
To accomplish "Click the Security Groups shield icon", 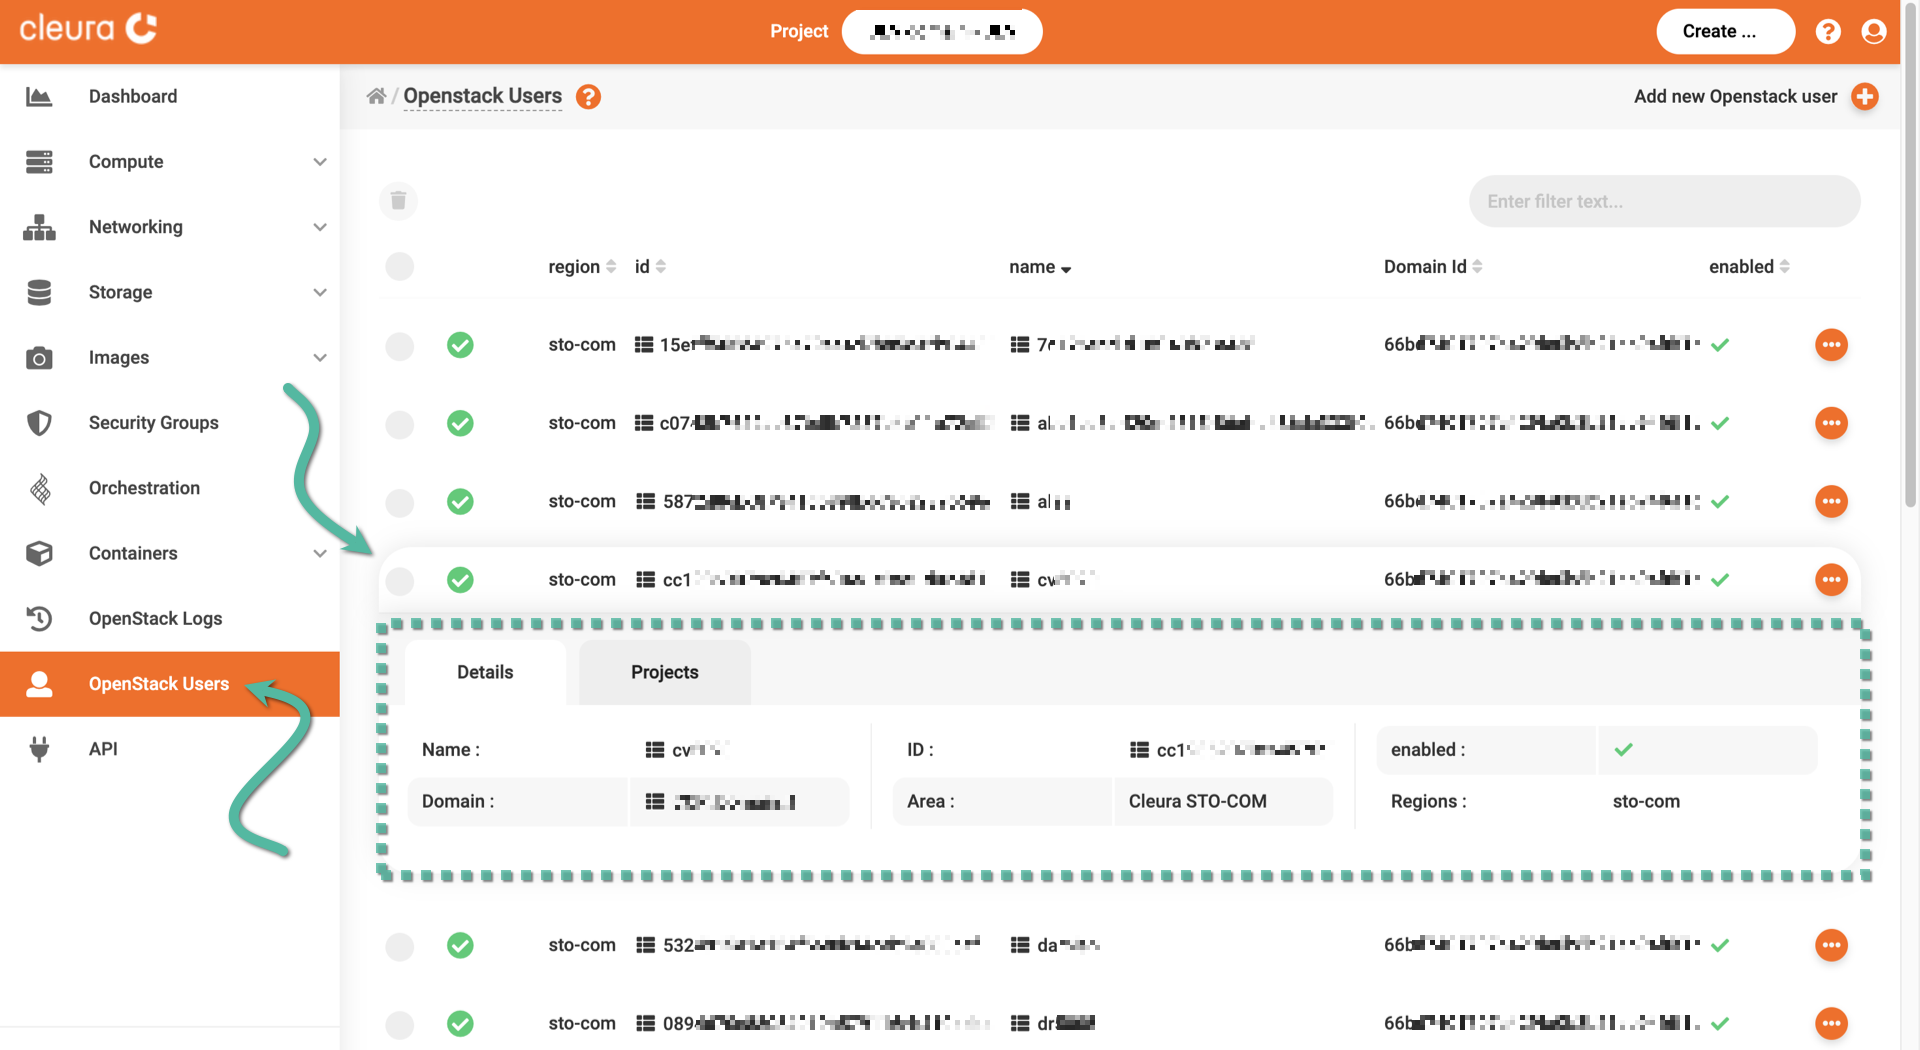I will click(39, 423).
